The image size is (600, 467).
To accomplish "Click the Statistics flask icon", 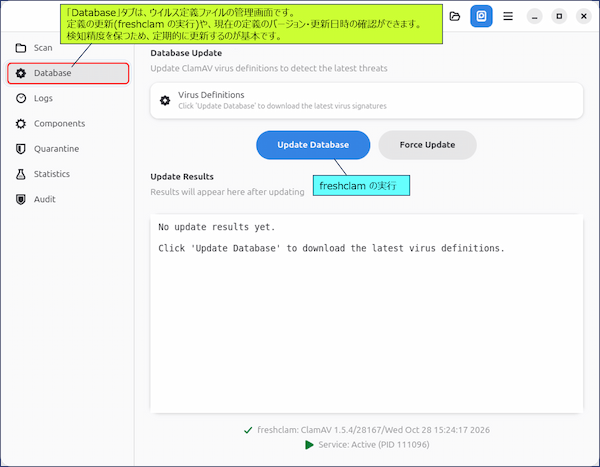I will click(21, 174).
